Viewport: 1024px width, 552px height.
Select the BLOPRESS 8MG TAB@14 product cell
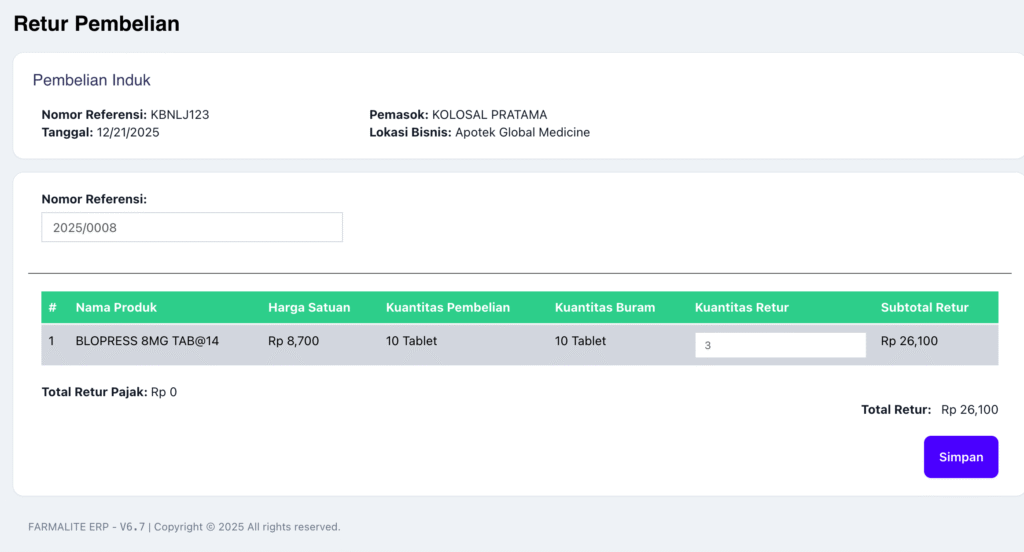[147, 341]
